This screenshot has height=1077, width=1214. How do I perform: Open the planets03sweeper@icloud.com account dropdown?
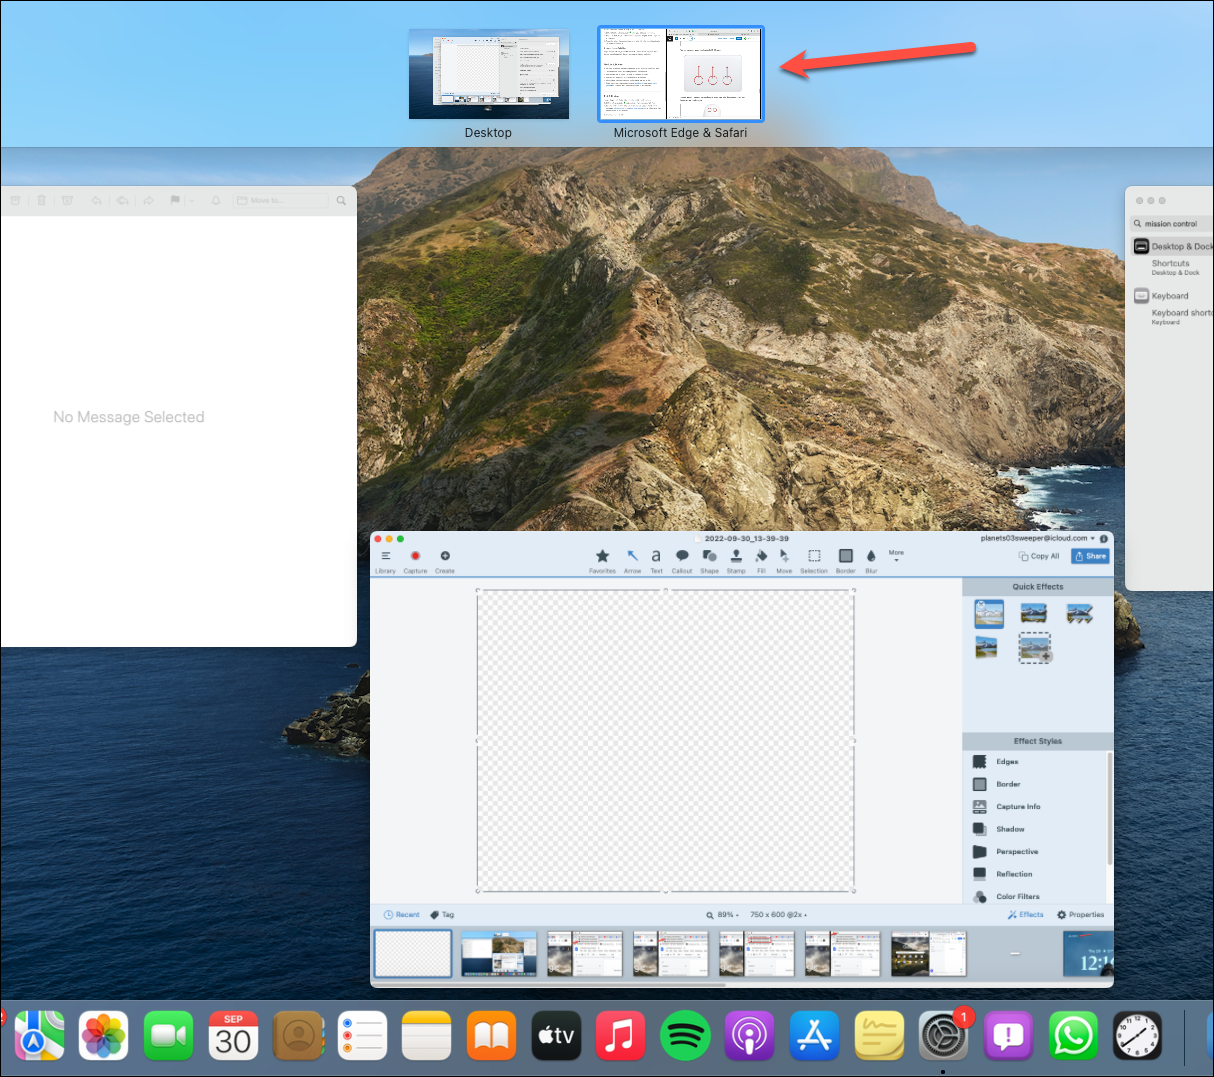click(x=1037, y=538)
